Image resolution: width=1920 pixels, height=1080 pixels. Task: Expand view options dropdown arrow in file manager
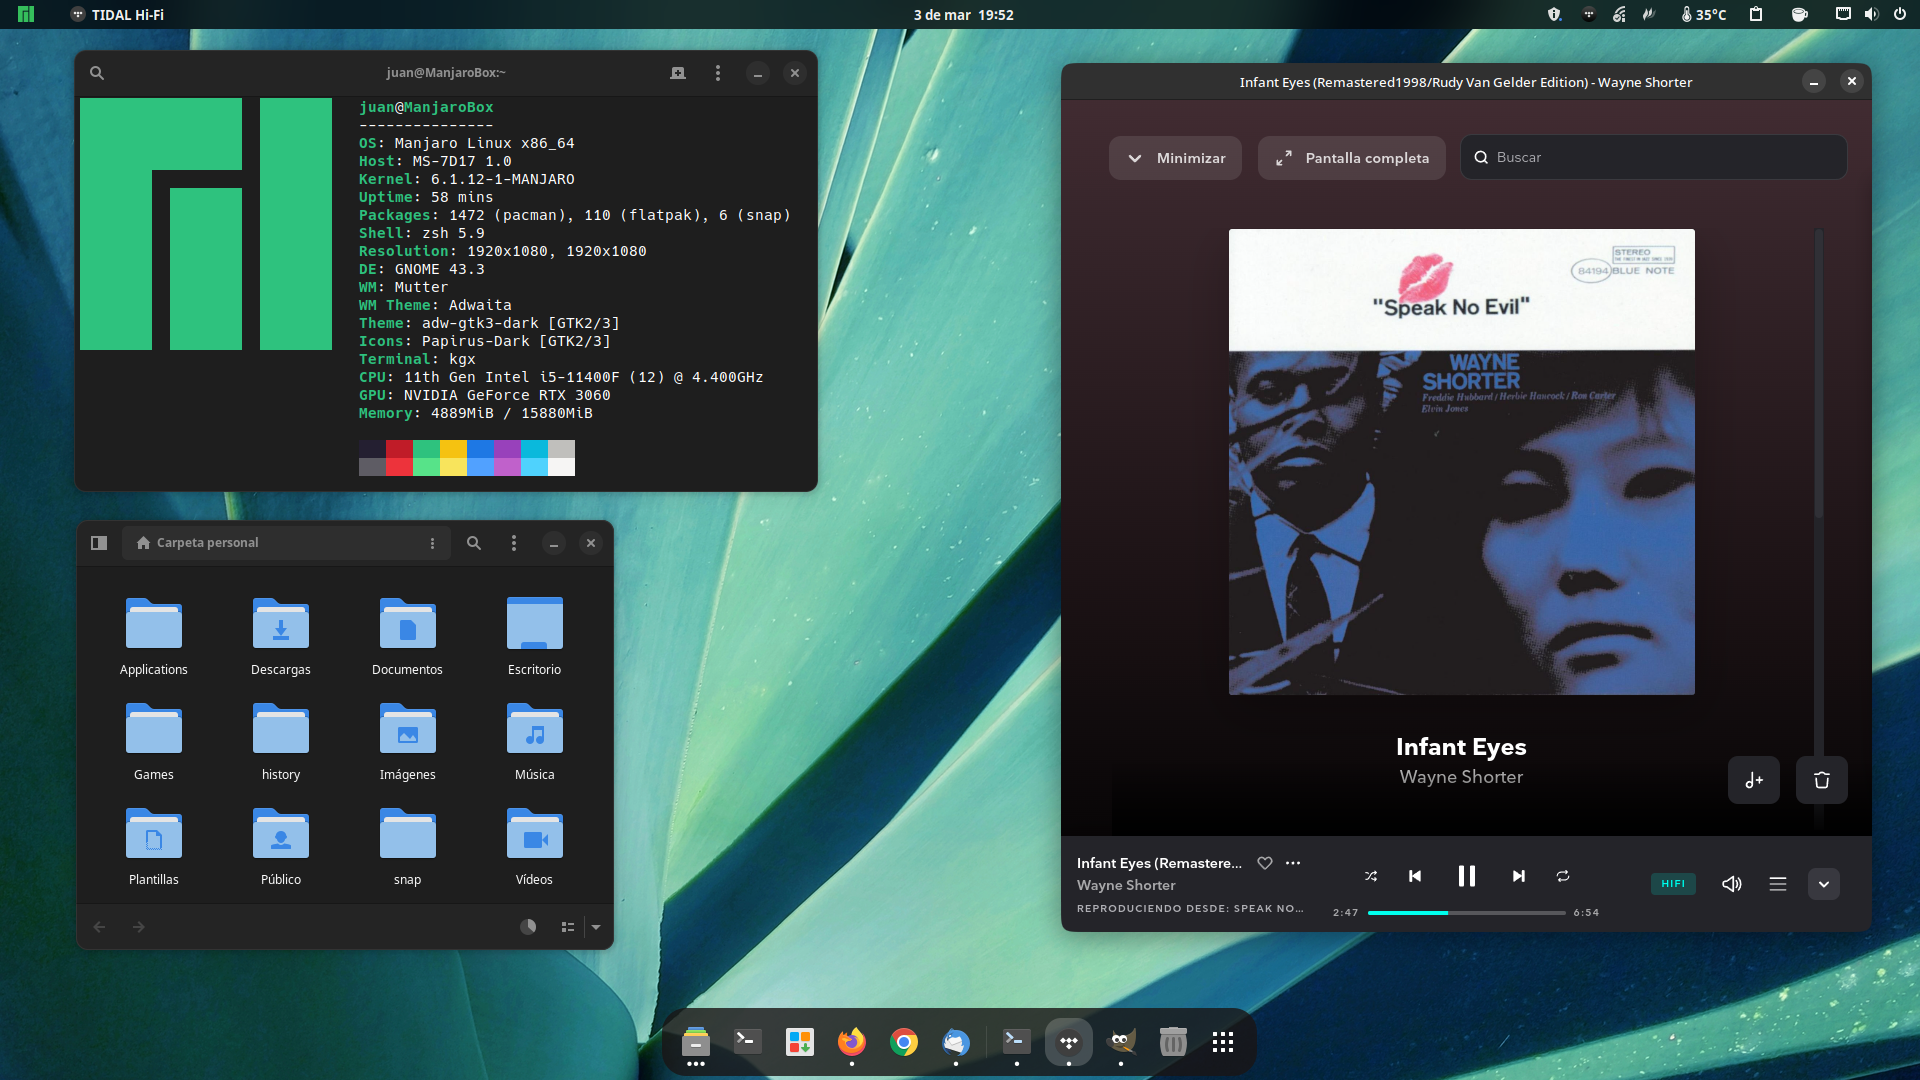[596, 927]
